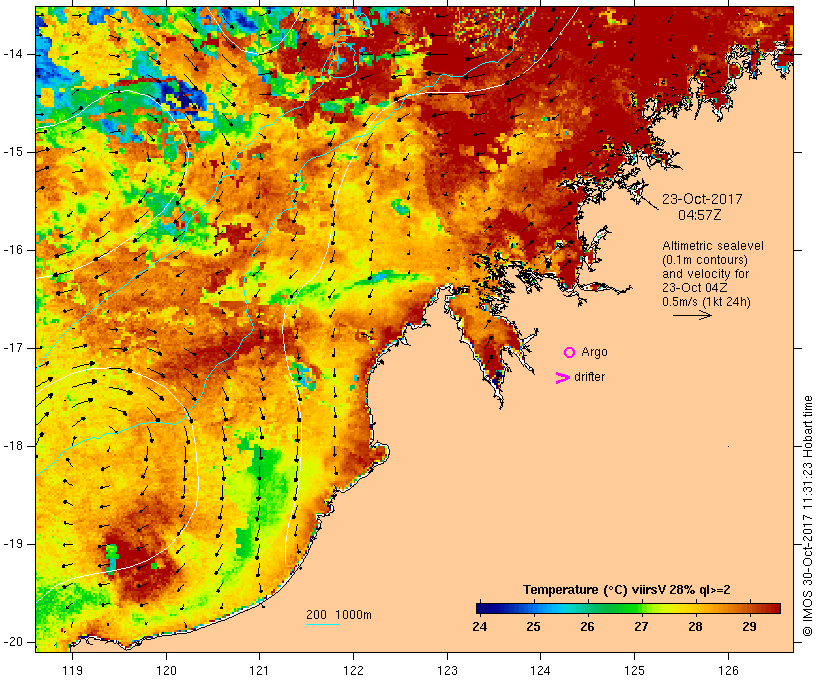
Task: Click the 'Argo' legend label
Action: click(x=594, y=352)
